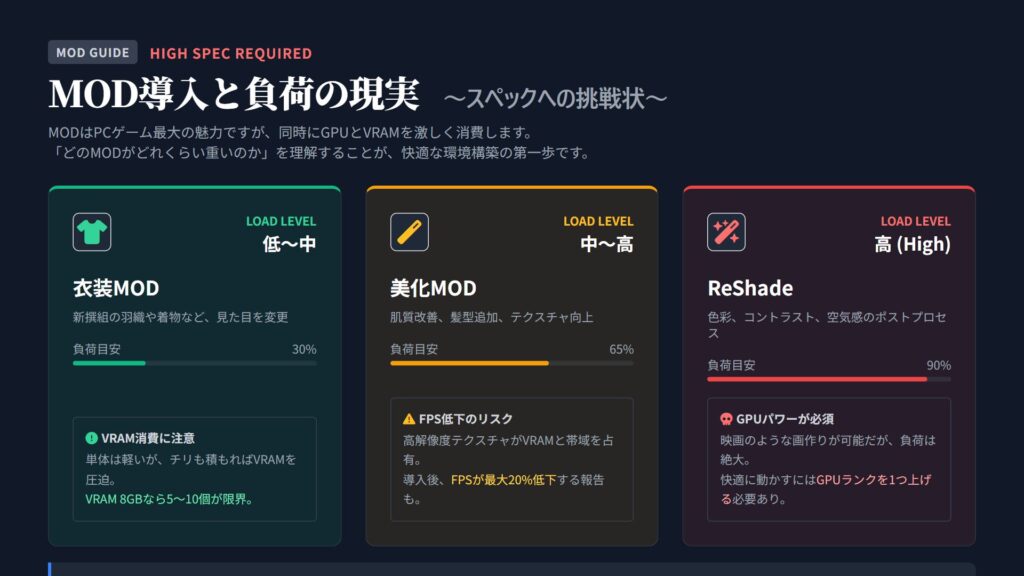Select the ReShade card heading
Image resolution: width=1024 pixels, height=576 pixels.
tap(750, 289)
